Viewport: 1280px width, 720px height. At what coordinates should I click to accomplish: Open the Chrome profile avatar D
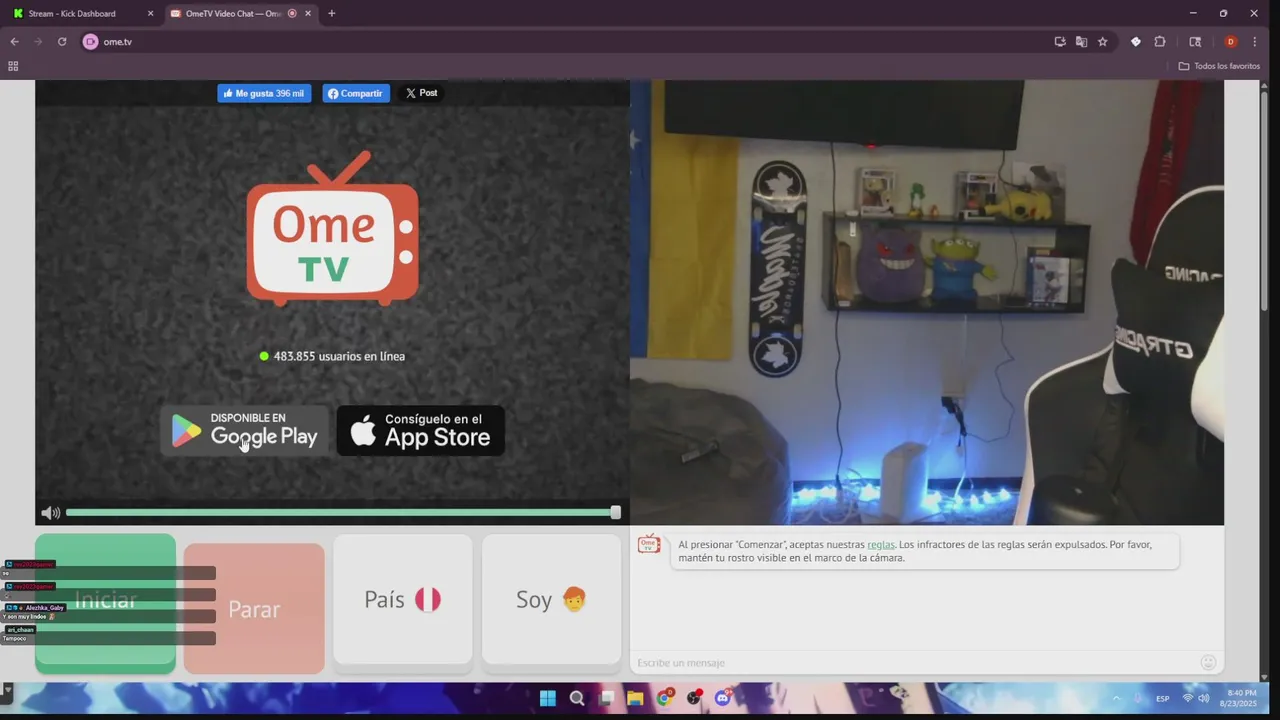(x=1231, y=42)
